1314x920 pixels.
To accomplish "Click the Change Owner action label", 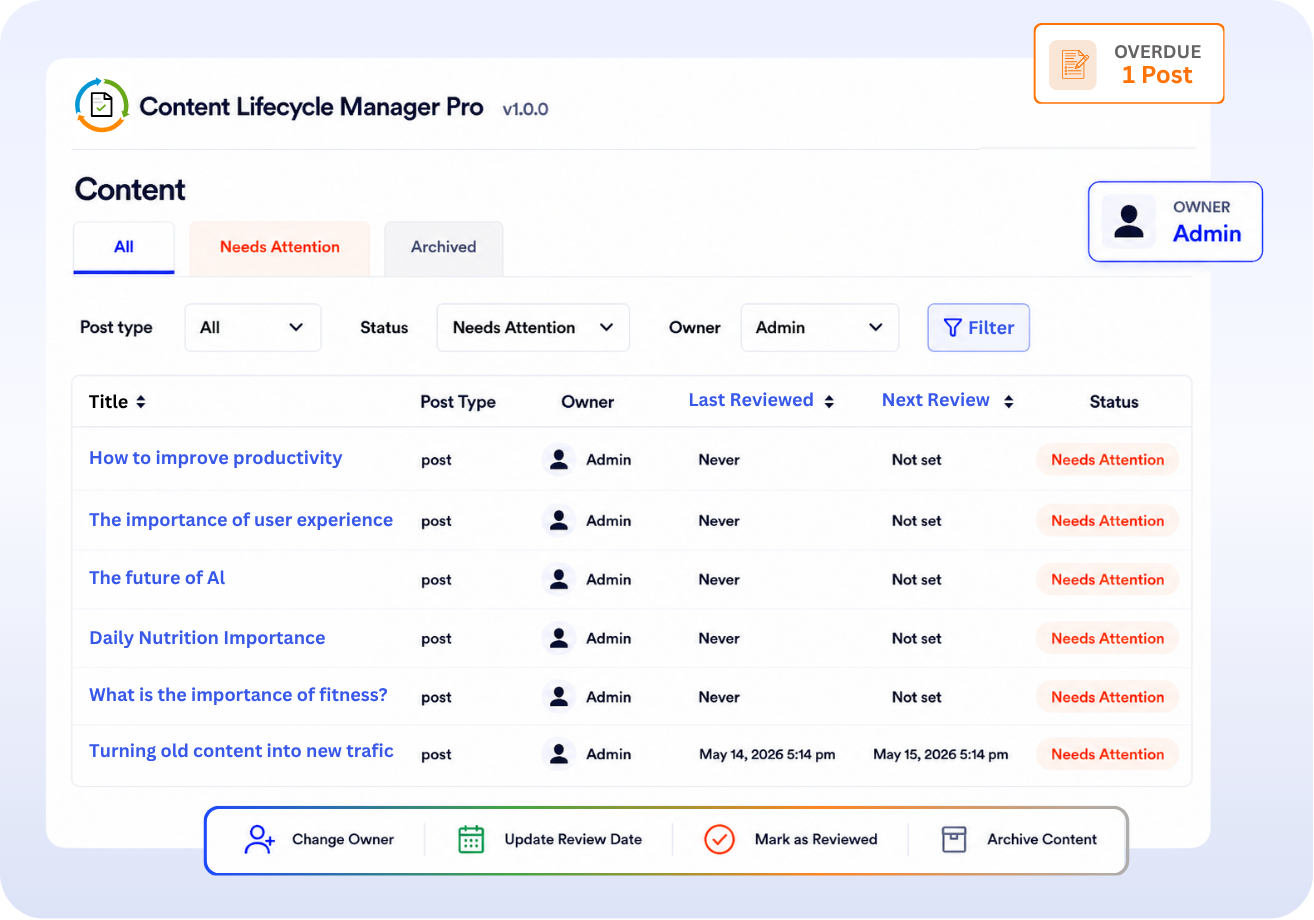I will point(343,840).
